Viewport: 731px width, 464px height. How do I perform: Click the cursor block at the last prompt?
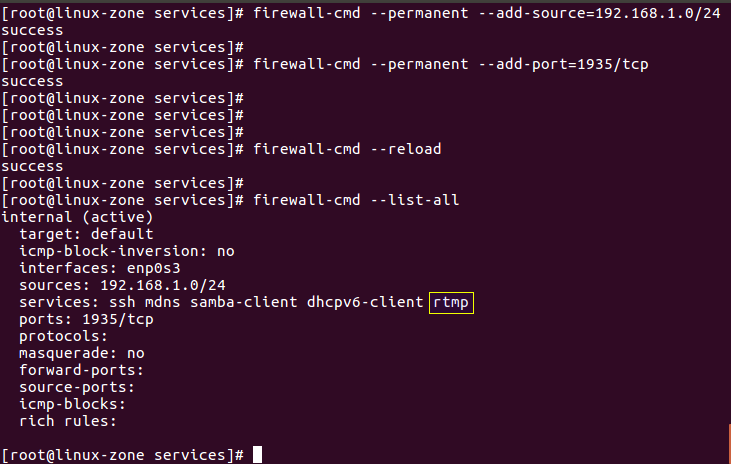(258, 454)
